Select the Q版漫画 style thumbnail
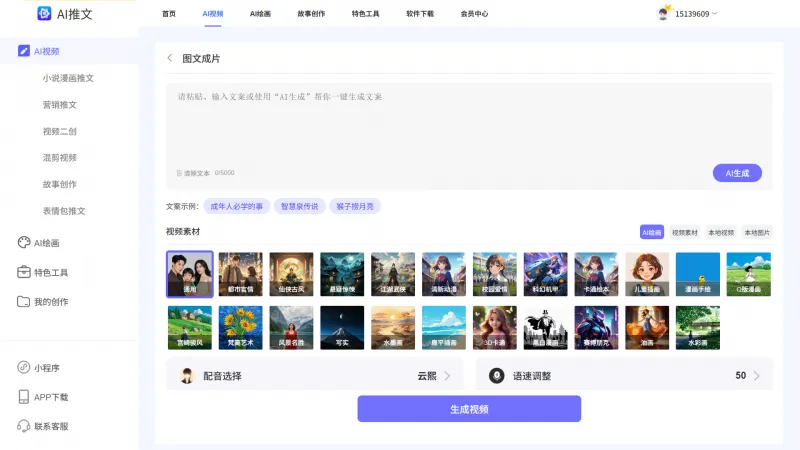 coord(749,274)
